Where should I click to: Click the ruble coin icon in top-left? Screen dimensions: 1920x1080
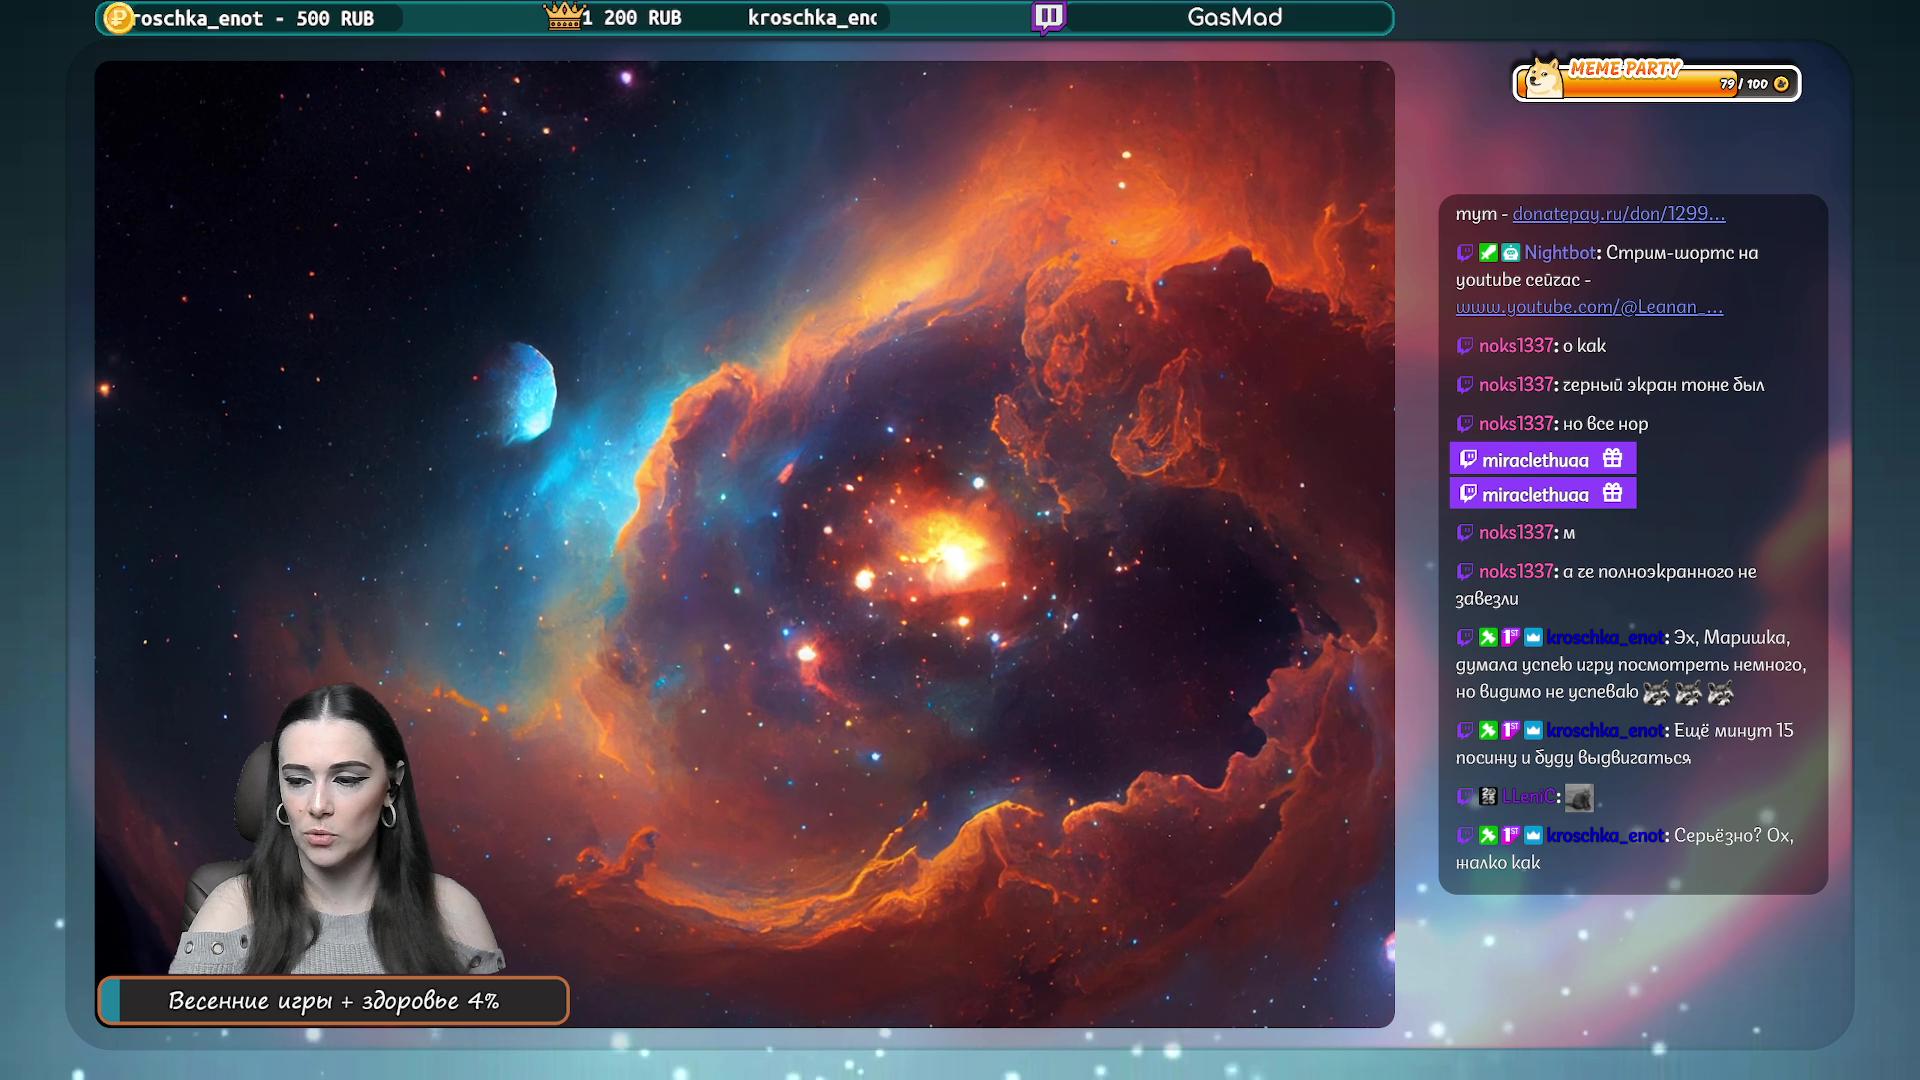pos(119,18)
